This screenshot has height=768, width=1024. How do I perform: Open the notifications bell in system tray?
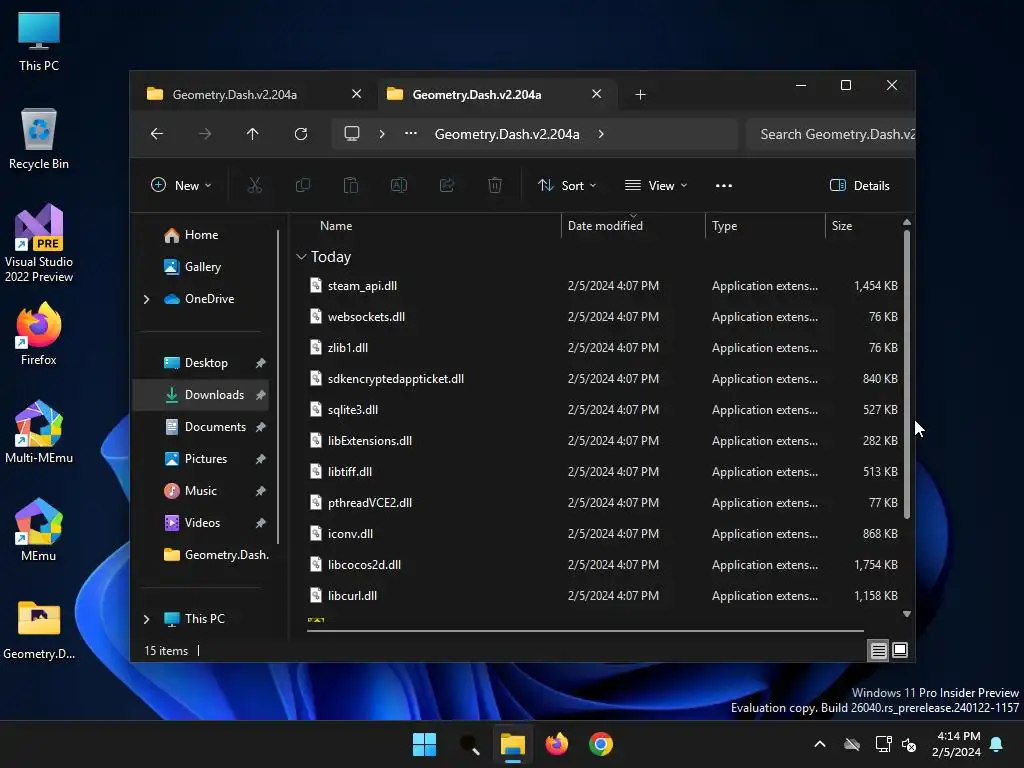point(997,744)
